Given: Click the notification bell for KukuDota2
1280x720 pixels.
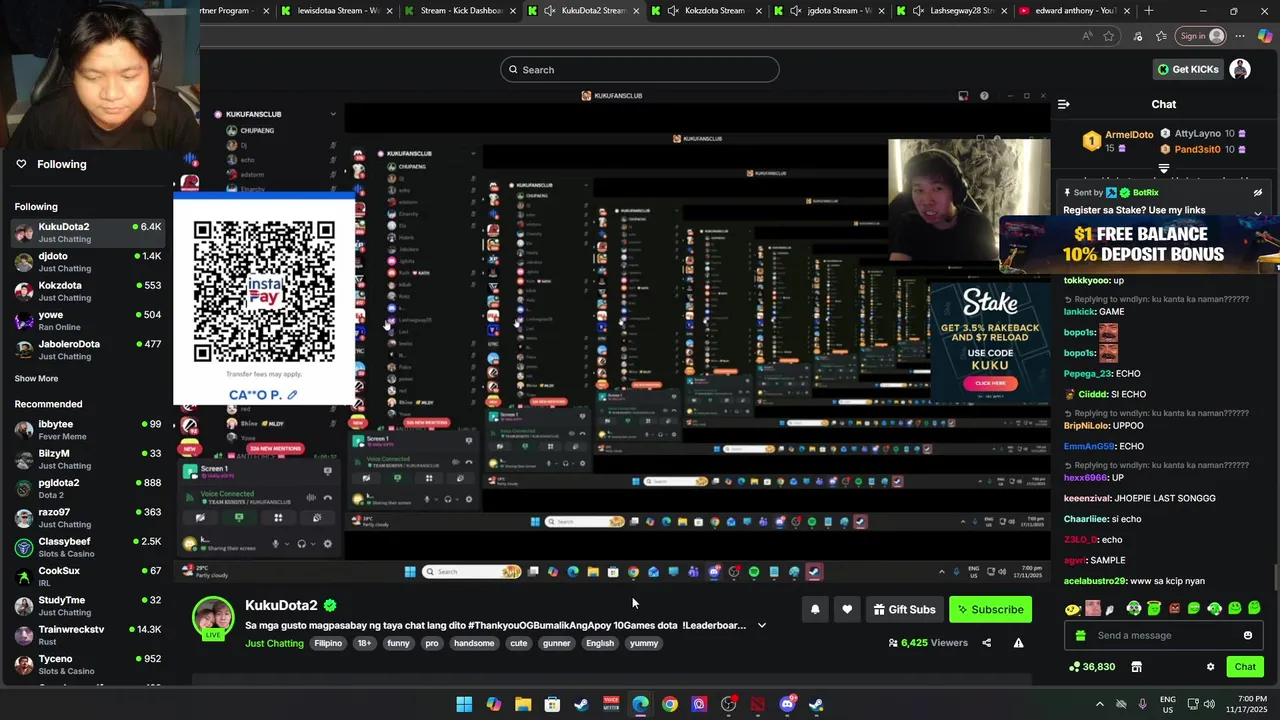Looking at the screenshot, I should (x=815, y=609).
